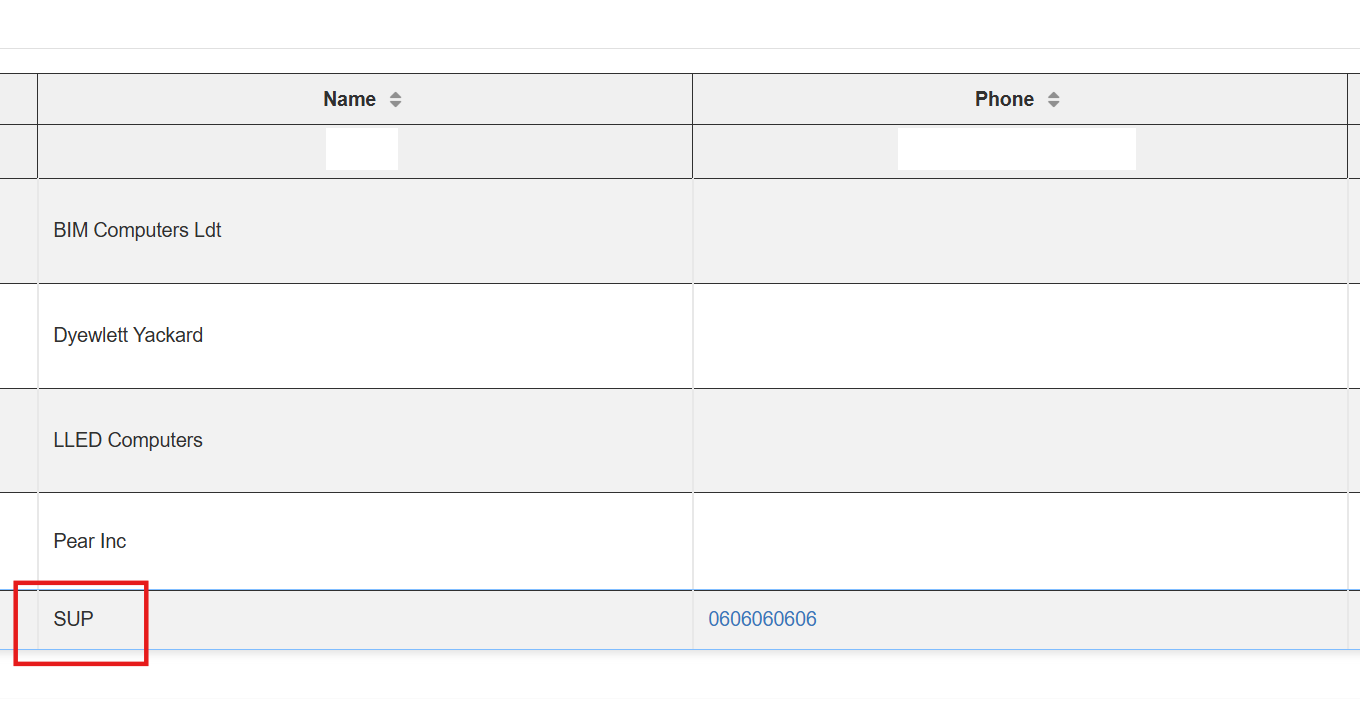The width and height of the screenshot is (1360, 723).
Task: Select the Dyewlett Yackard supplier name
Action: (x=128, y=335)
